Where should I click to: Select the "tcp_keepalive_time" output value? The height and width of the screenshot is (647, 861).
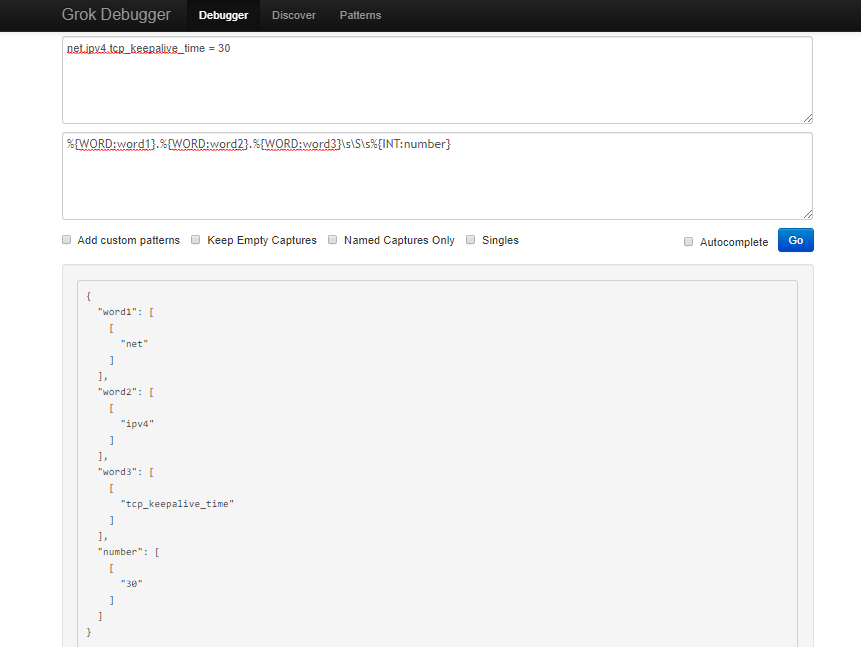click(x=177, y=504)
